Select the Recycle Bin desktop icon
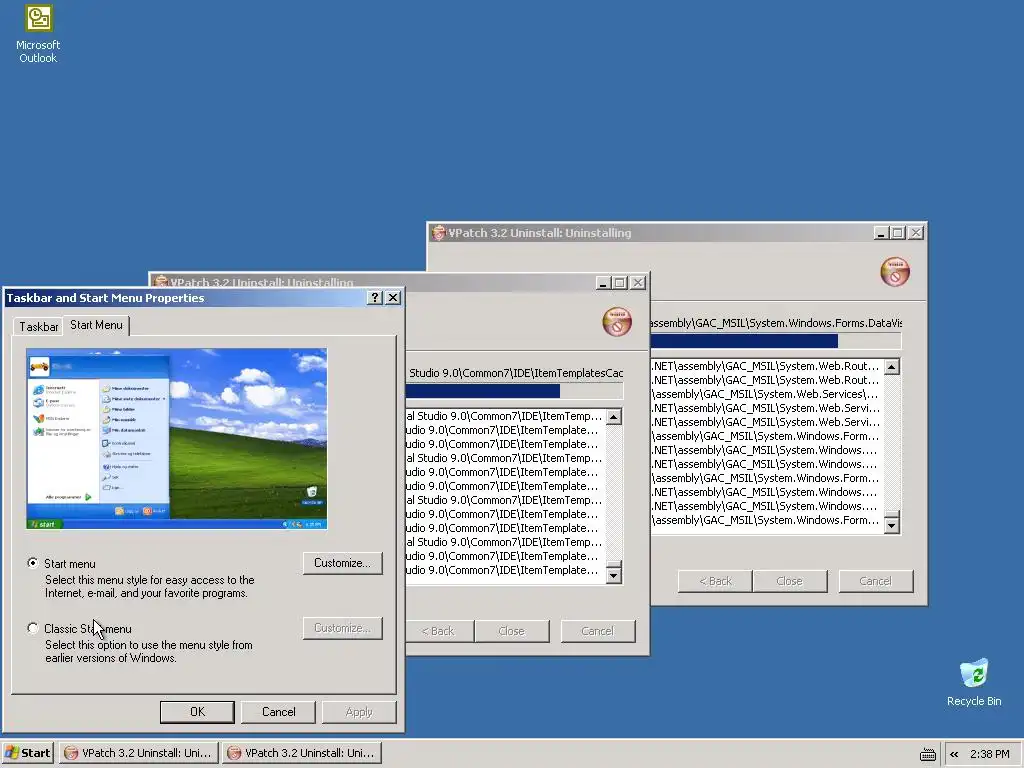Screen dimensions: 1024x768 point(974,682)
